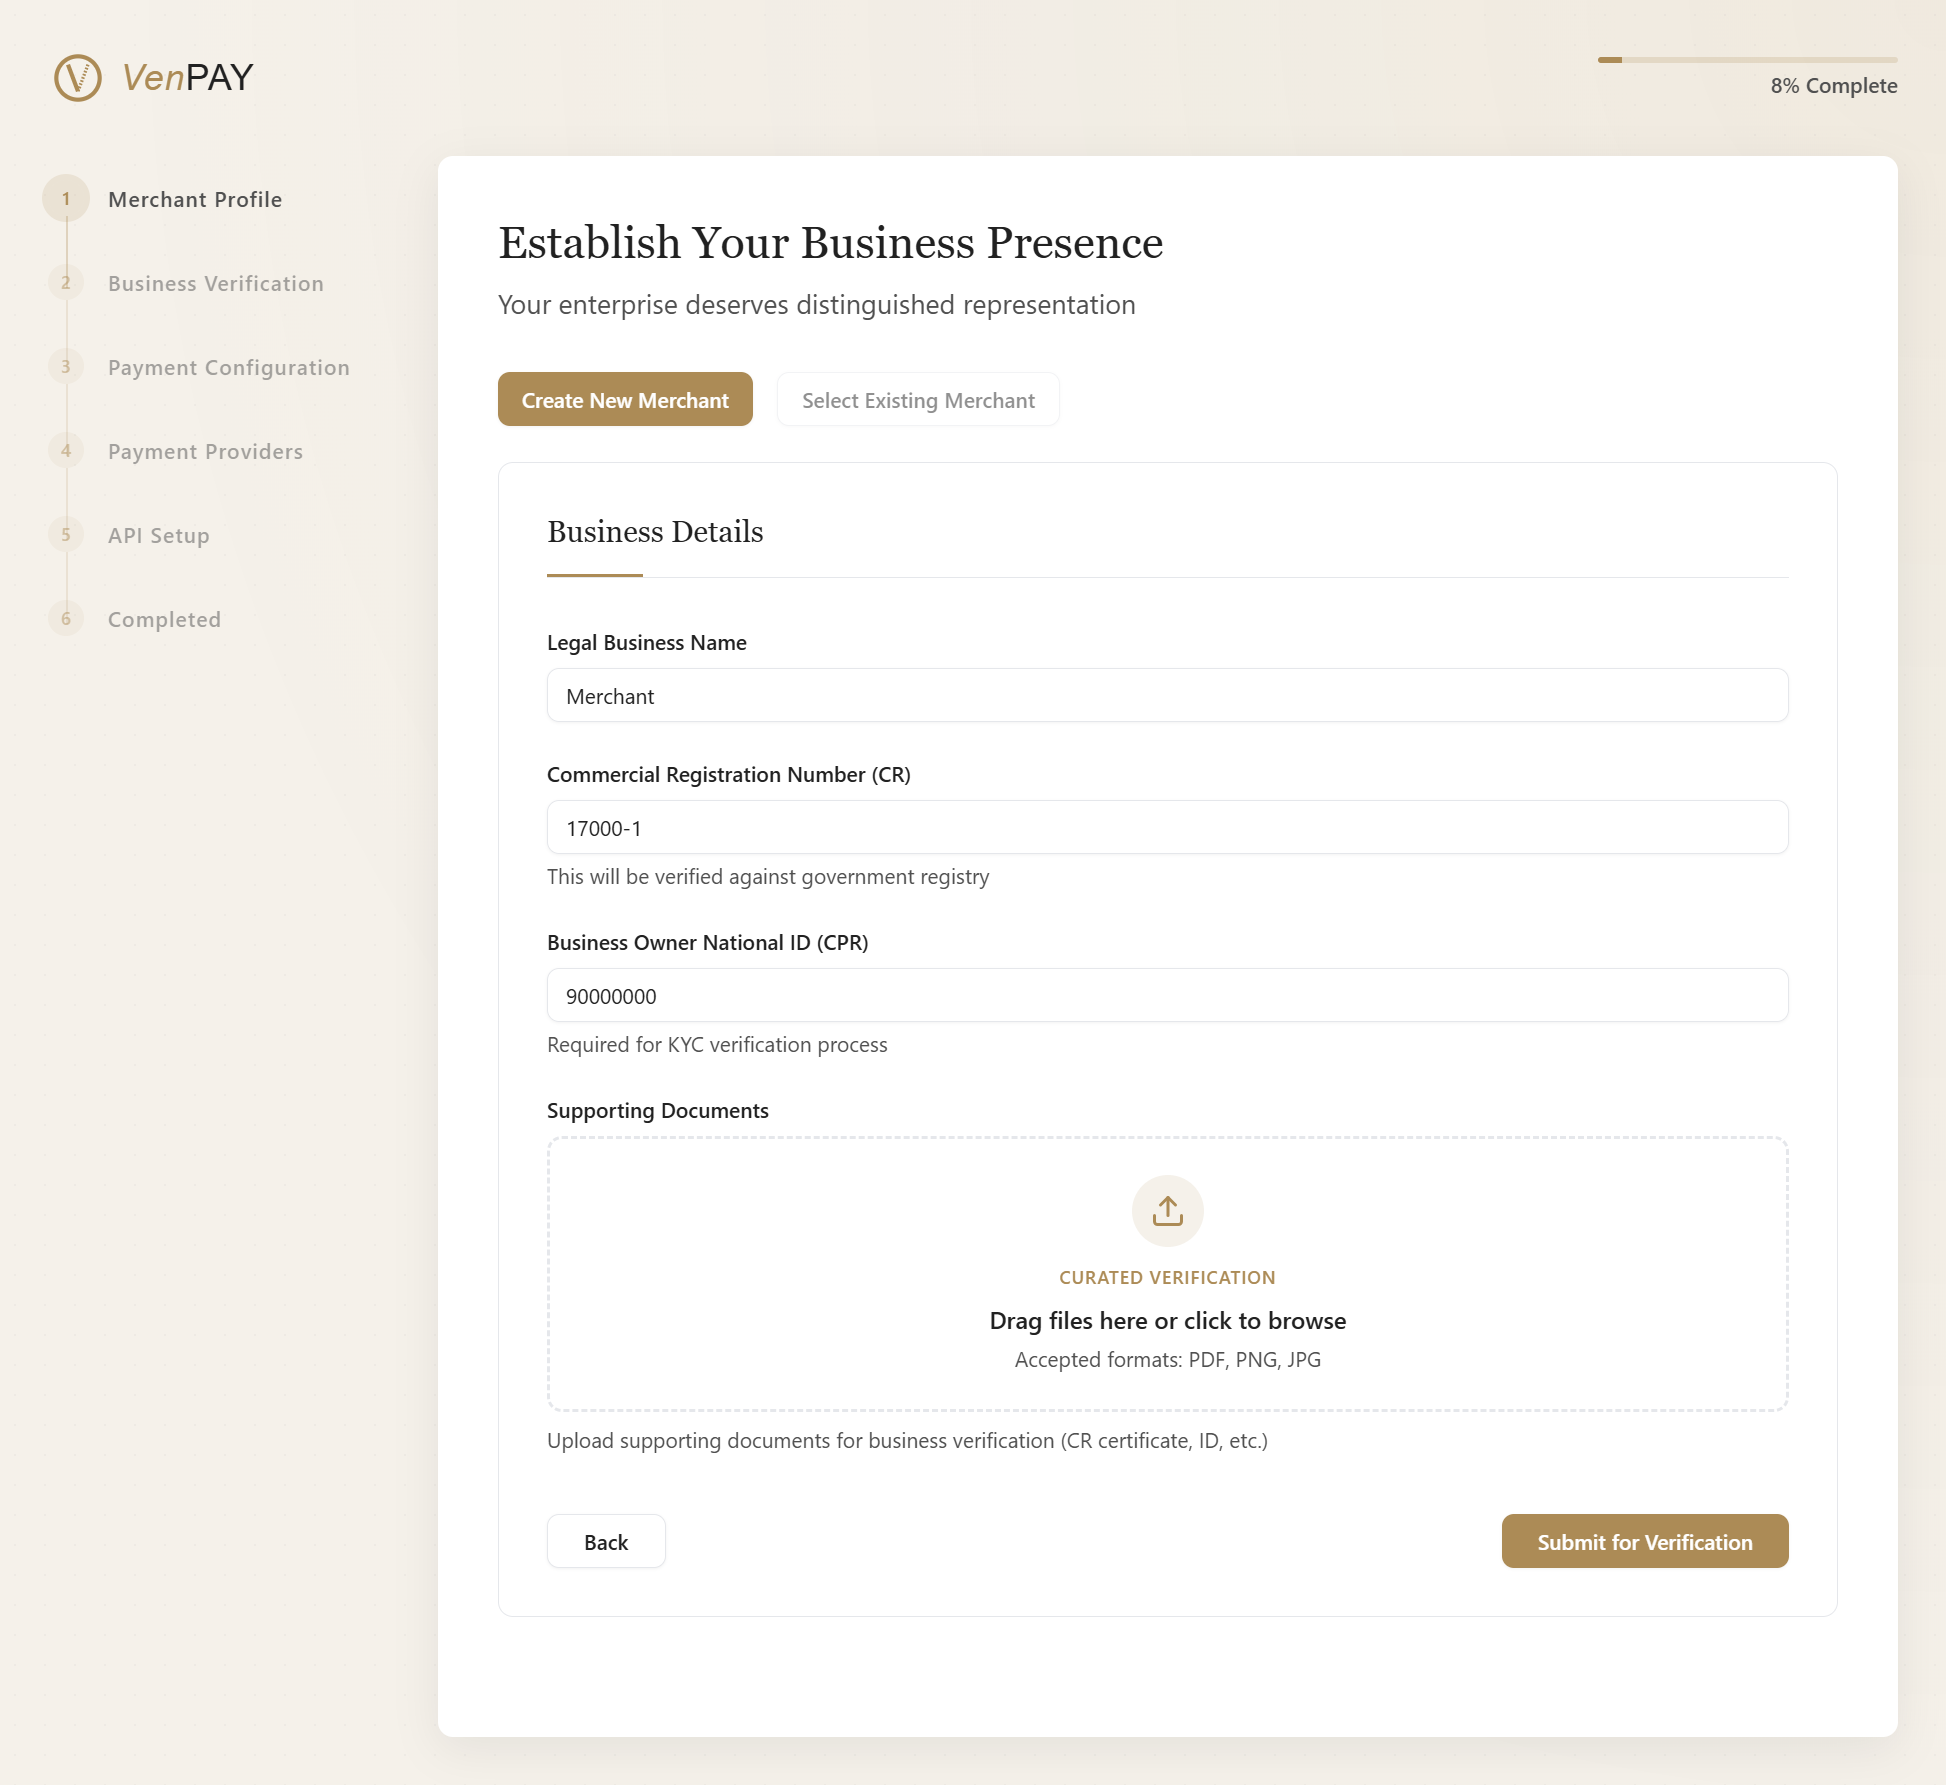Click the VenPAY circular logo icon
This screenshot has width=1946, height=1785.
(x=78, y=78)
